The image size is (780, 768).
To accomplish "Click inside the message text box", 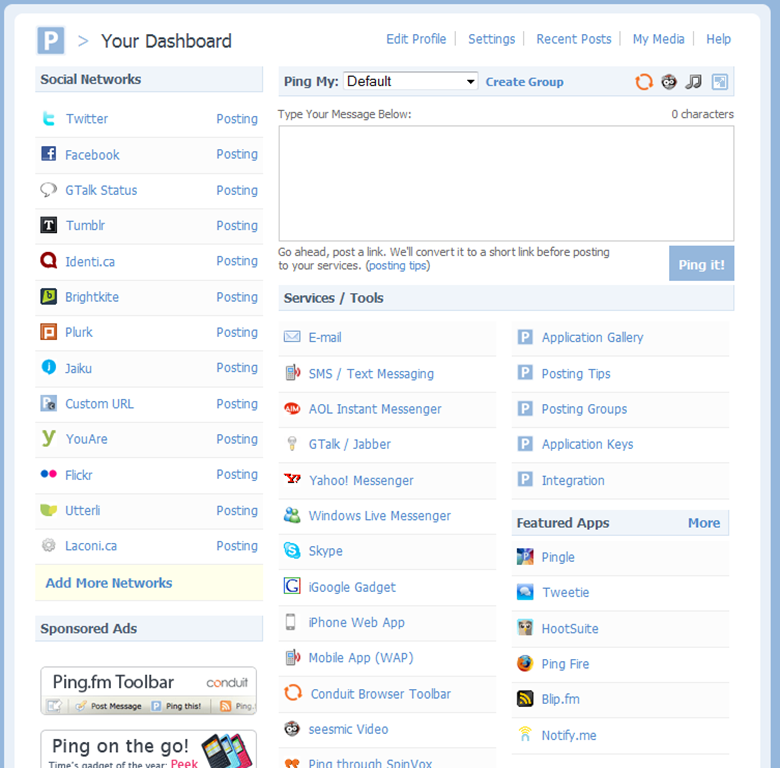I will 506,183.
